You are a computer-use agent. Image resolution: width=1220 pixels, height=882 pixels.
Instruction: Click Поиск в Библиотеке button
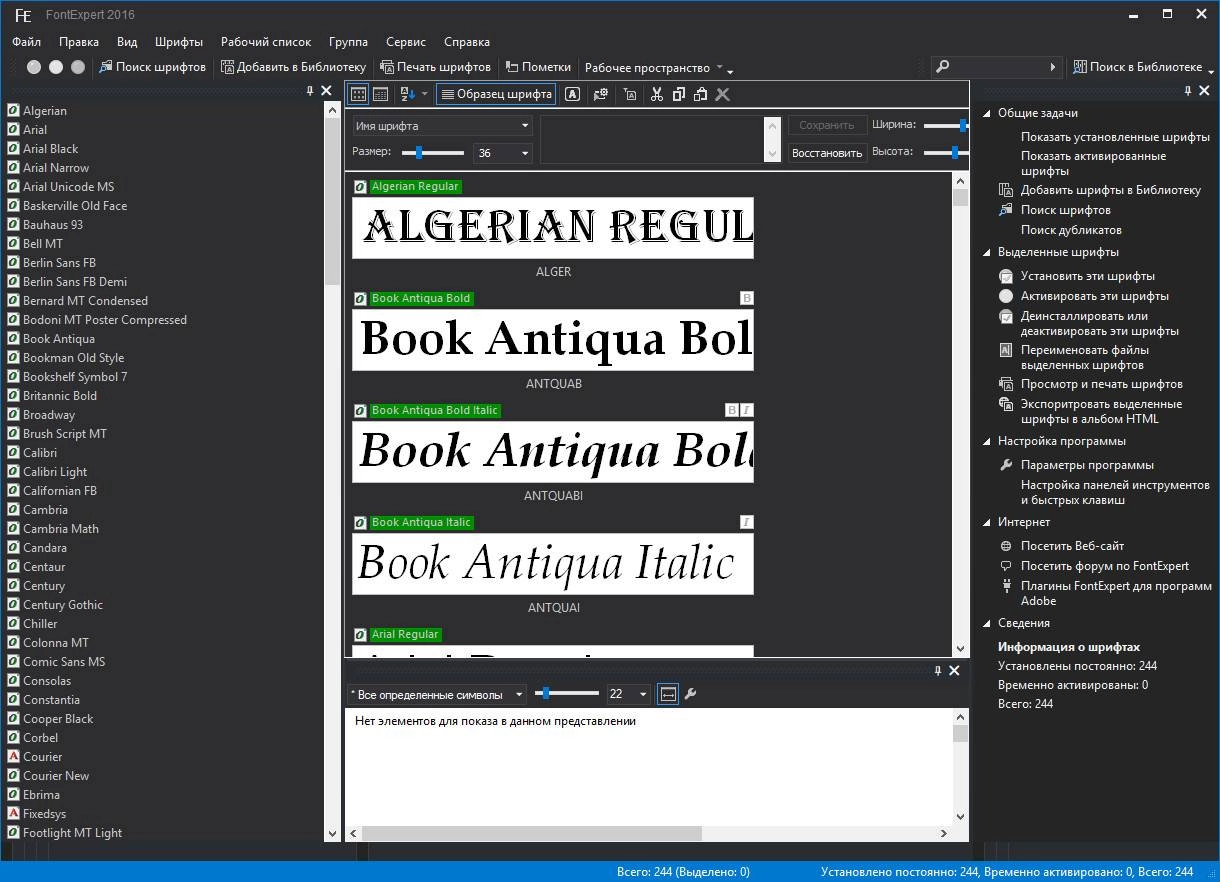[1138, 67]
